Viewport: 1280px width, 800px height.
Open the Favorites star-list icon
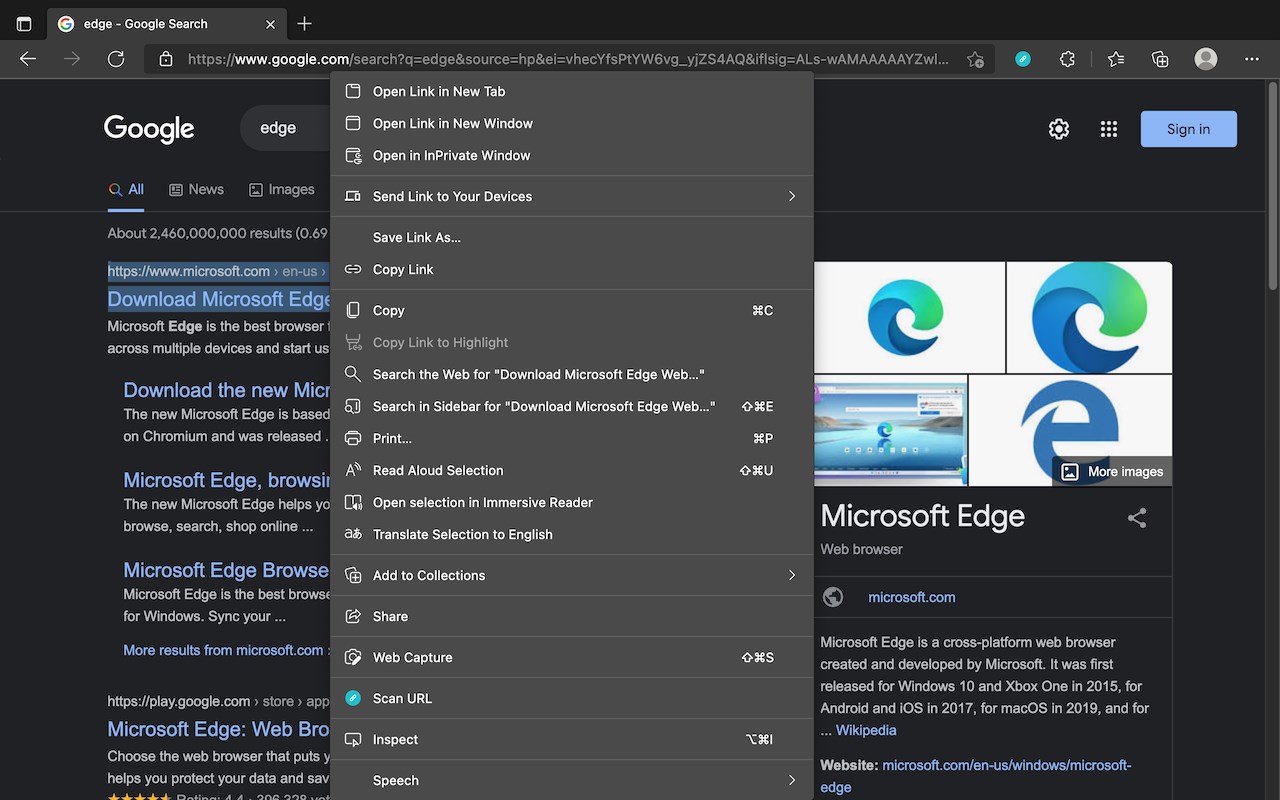tap(1116, 59)
